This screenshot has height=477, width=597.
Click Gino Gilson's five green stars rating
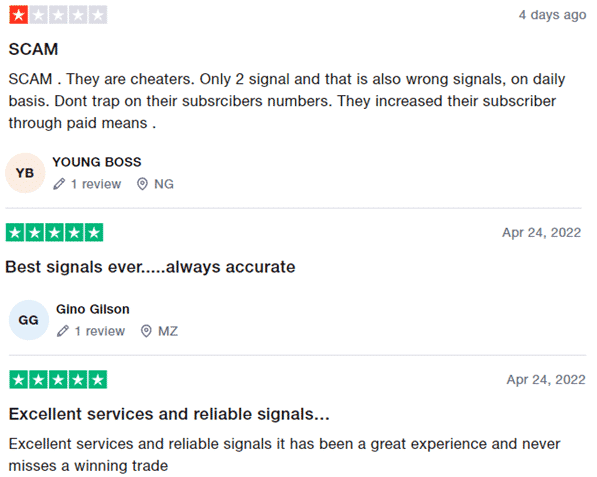pos(54,233)
